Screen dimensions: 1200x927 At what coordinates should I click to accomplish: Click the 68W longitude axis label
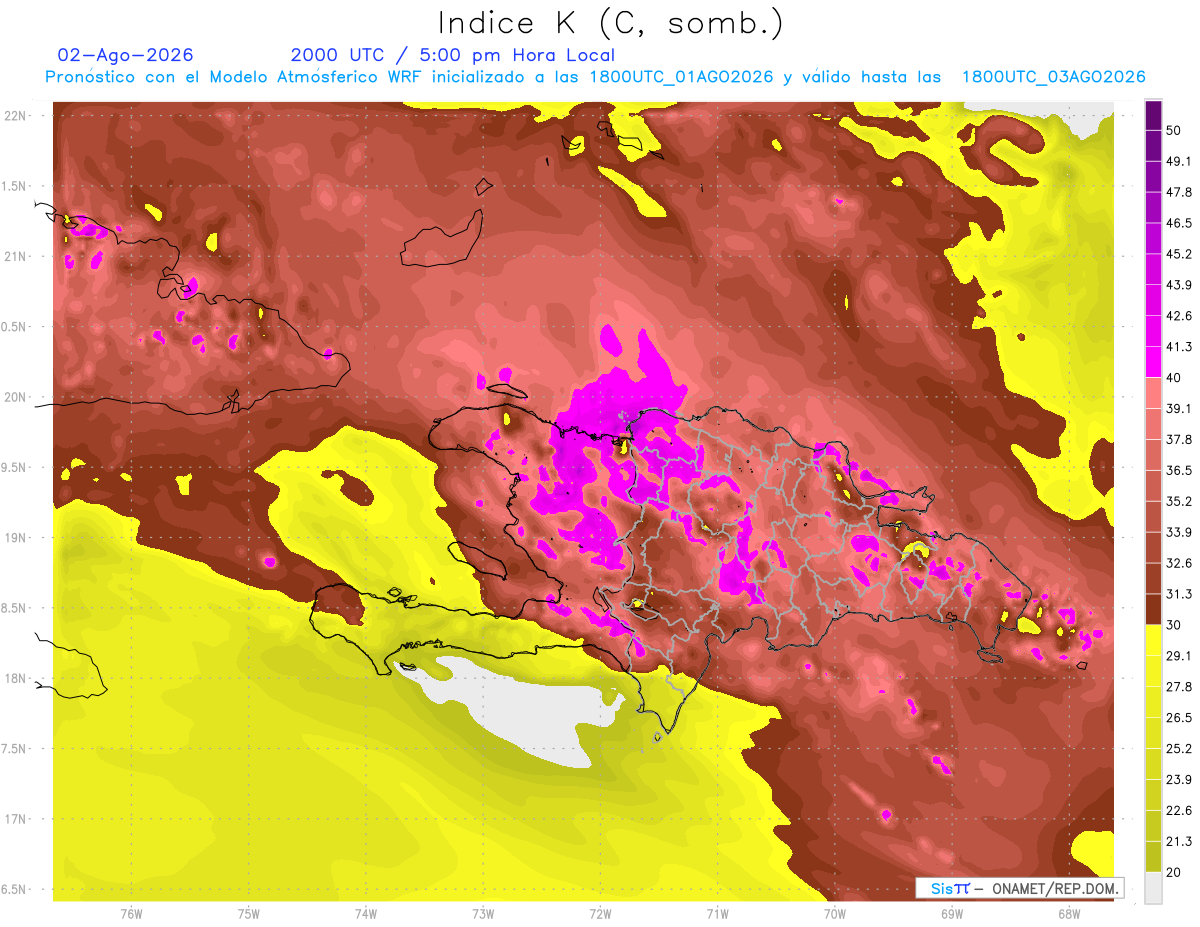(x=1069, y=914)
